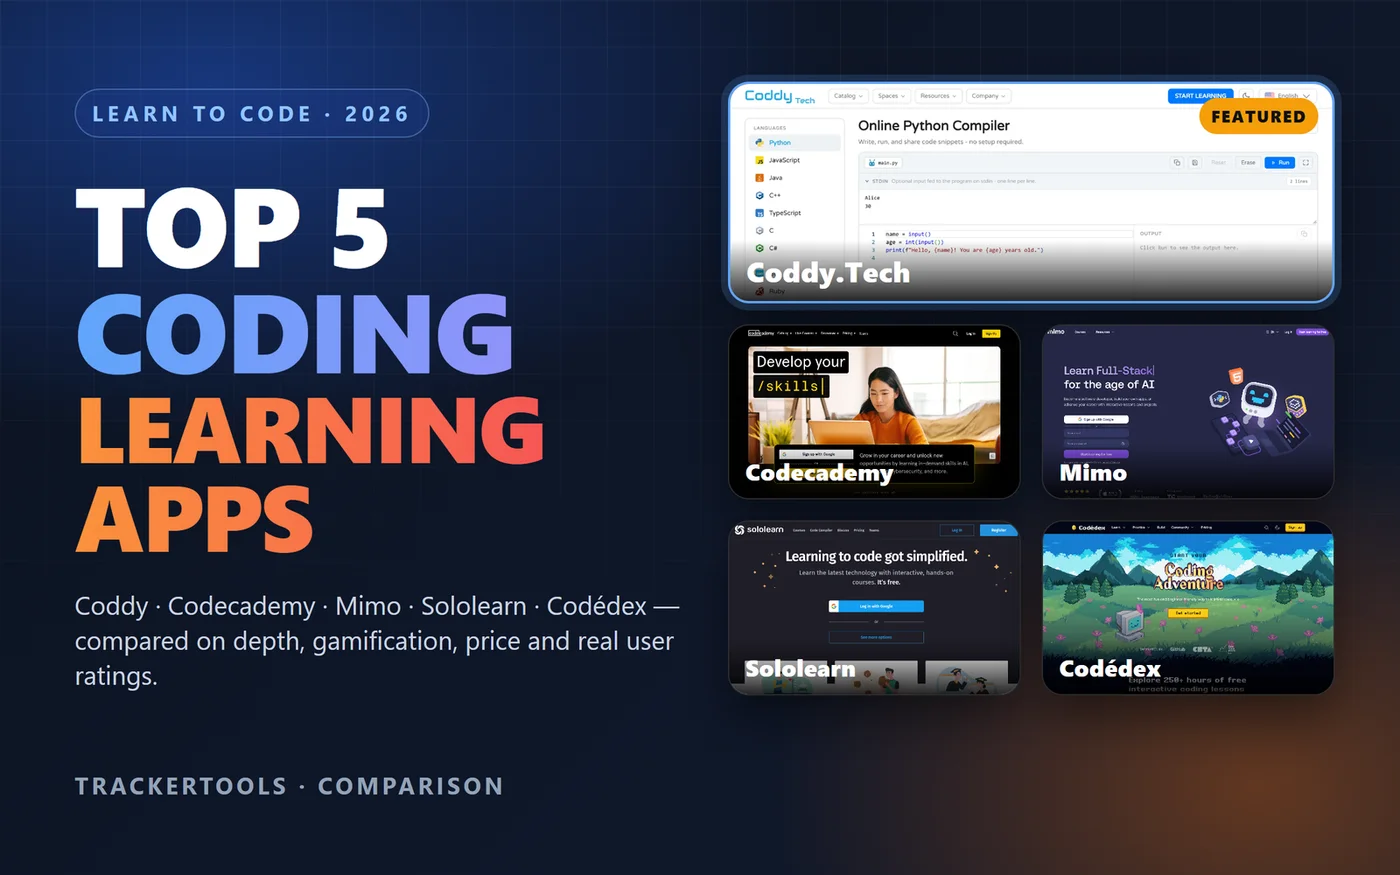The image size is (1400, 875).
Task: Open the Learn menu in Codédex header
Action: [1117, 527]
